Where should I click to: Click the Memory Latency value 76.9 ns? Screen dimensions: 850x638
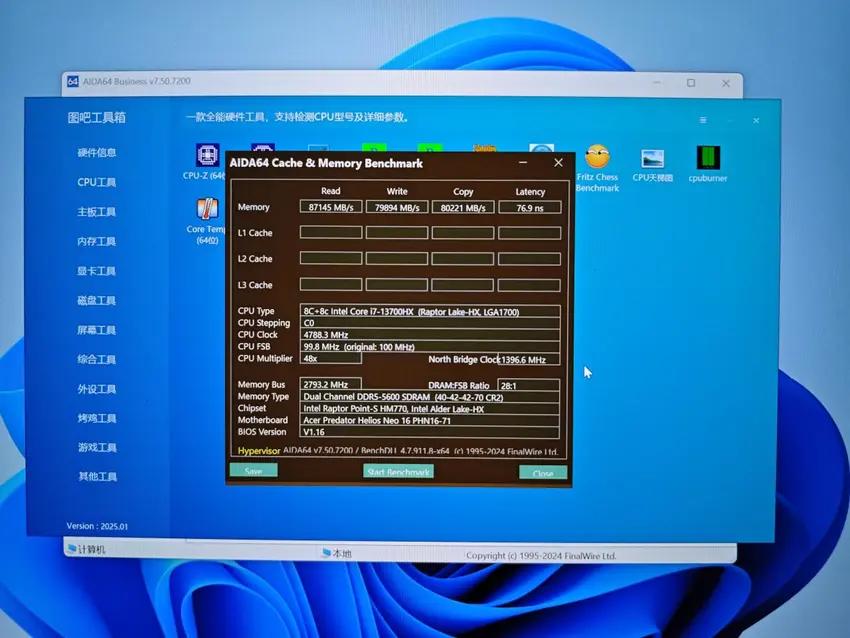pos(530,207)
